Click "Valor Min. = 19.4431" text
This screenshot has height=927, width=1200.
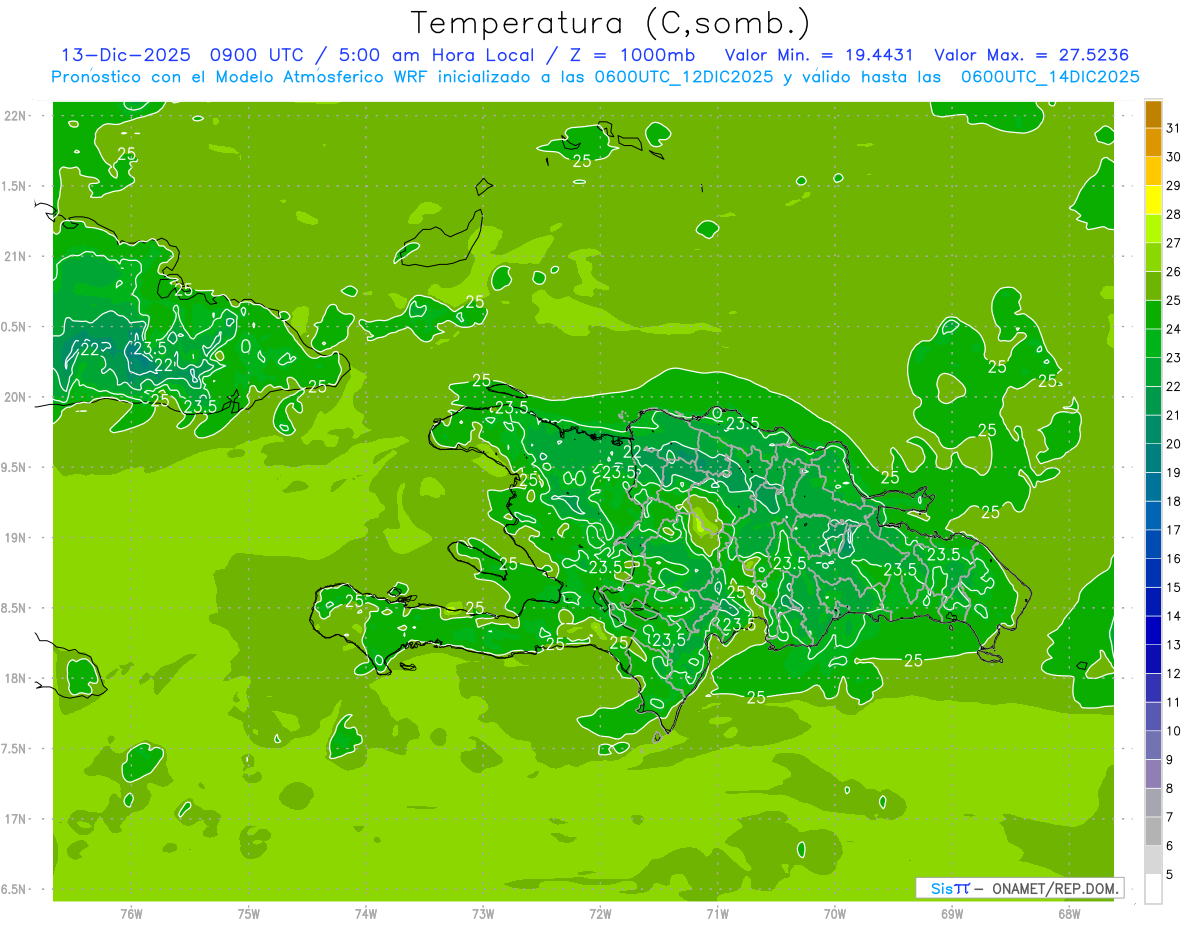[x=819, y=55]
